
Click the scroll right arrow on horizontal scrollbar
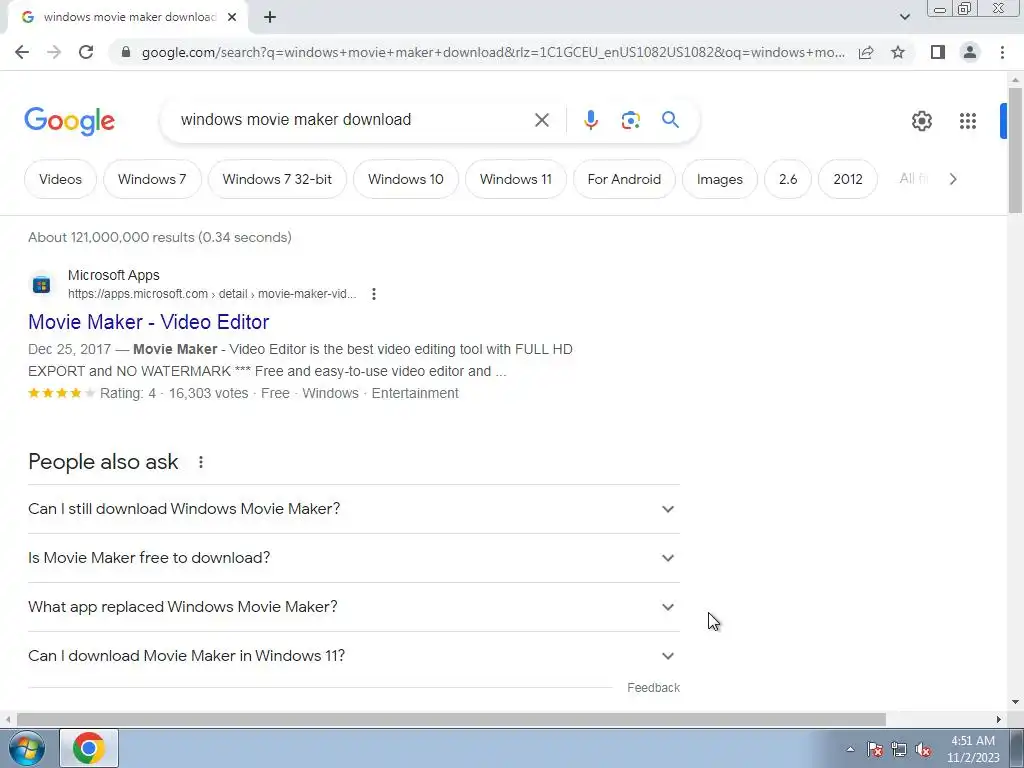[999, 719]
